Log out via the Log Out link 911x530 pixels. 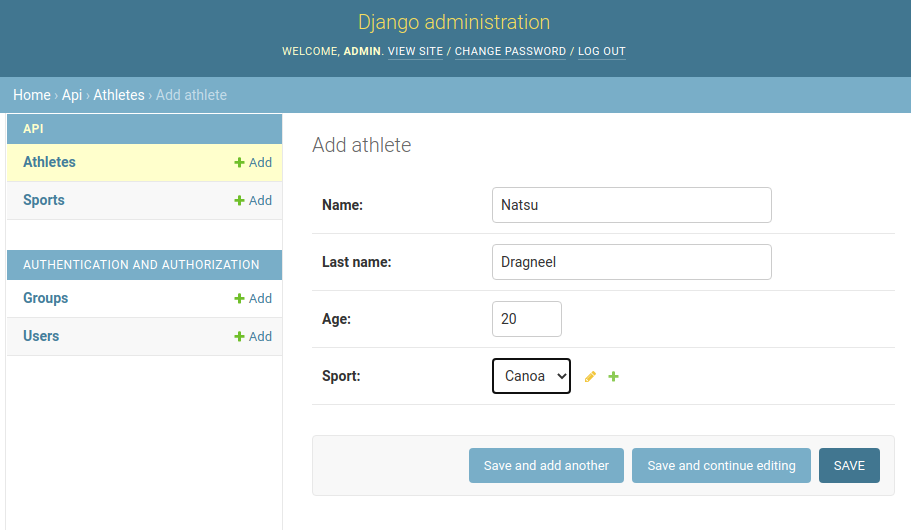coord(601,51)
